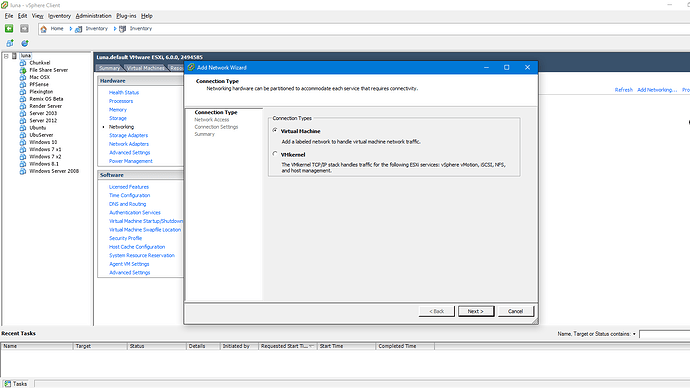
Task: Open the Host Cache Configuration link
Action: 137,247
